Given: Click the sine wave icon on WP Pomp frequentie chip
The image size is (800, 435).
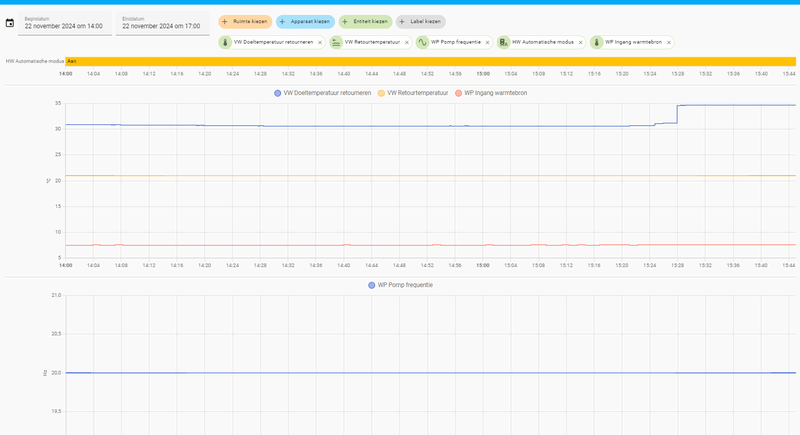Looking at the screenshot, I should [422, 42].
